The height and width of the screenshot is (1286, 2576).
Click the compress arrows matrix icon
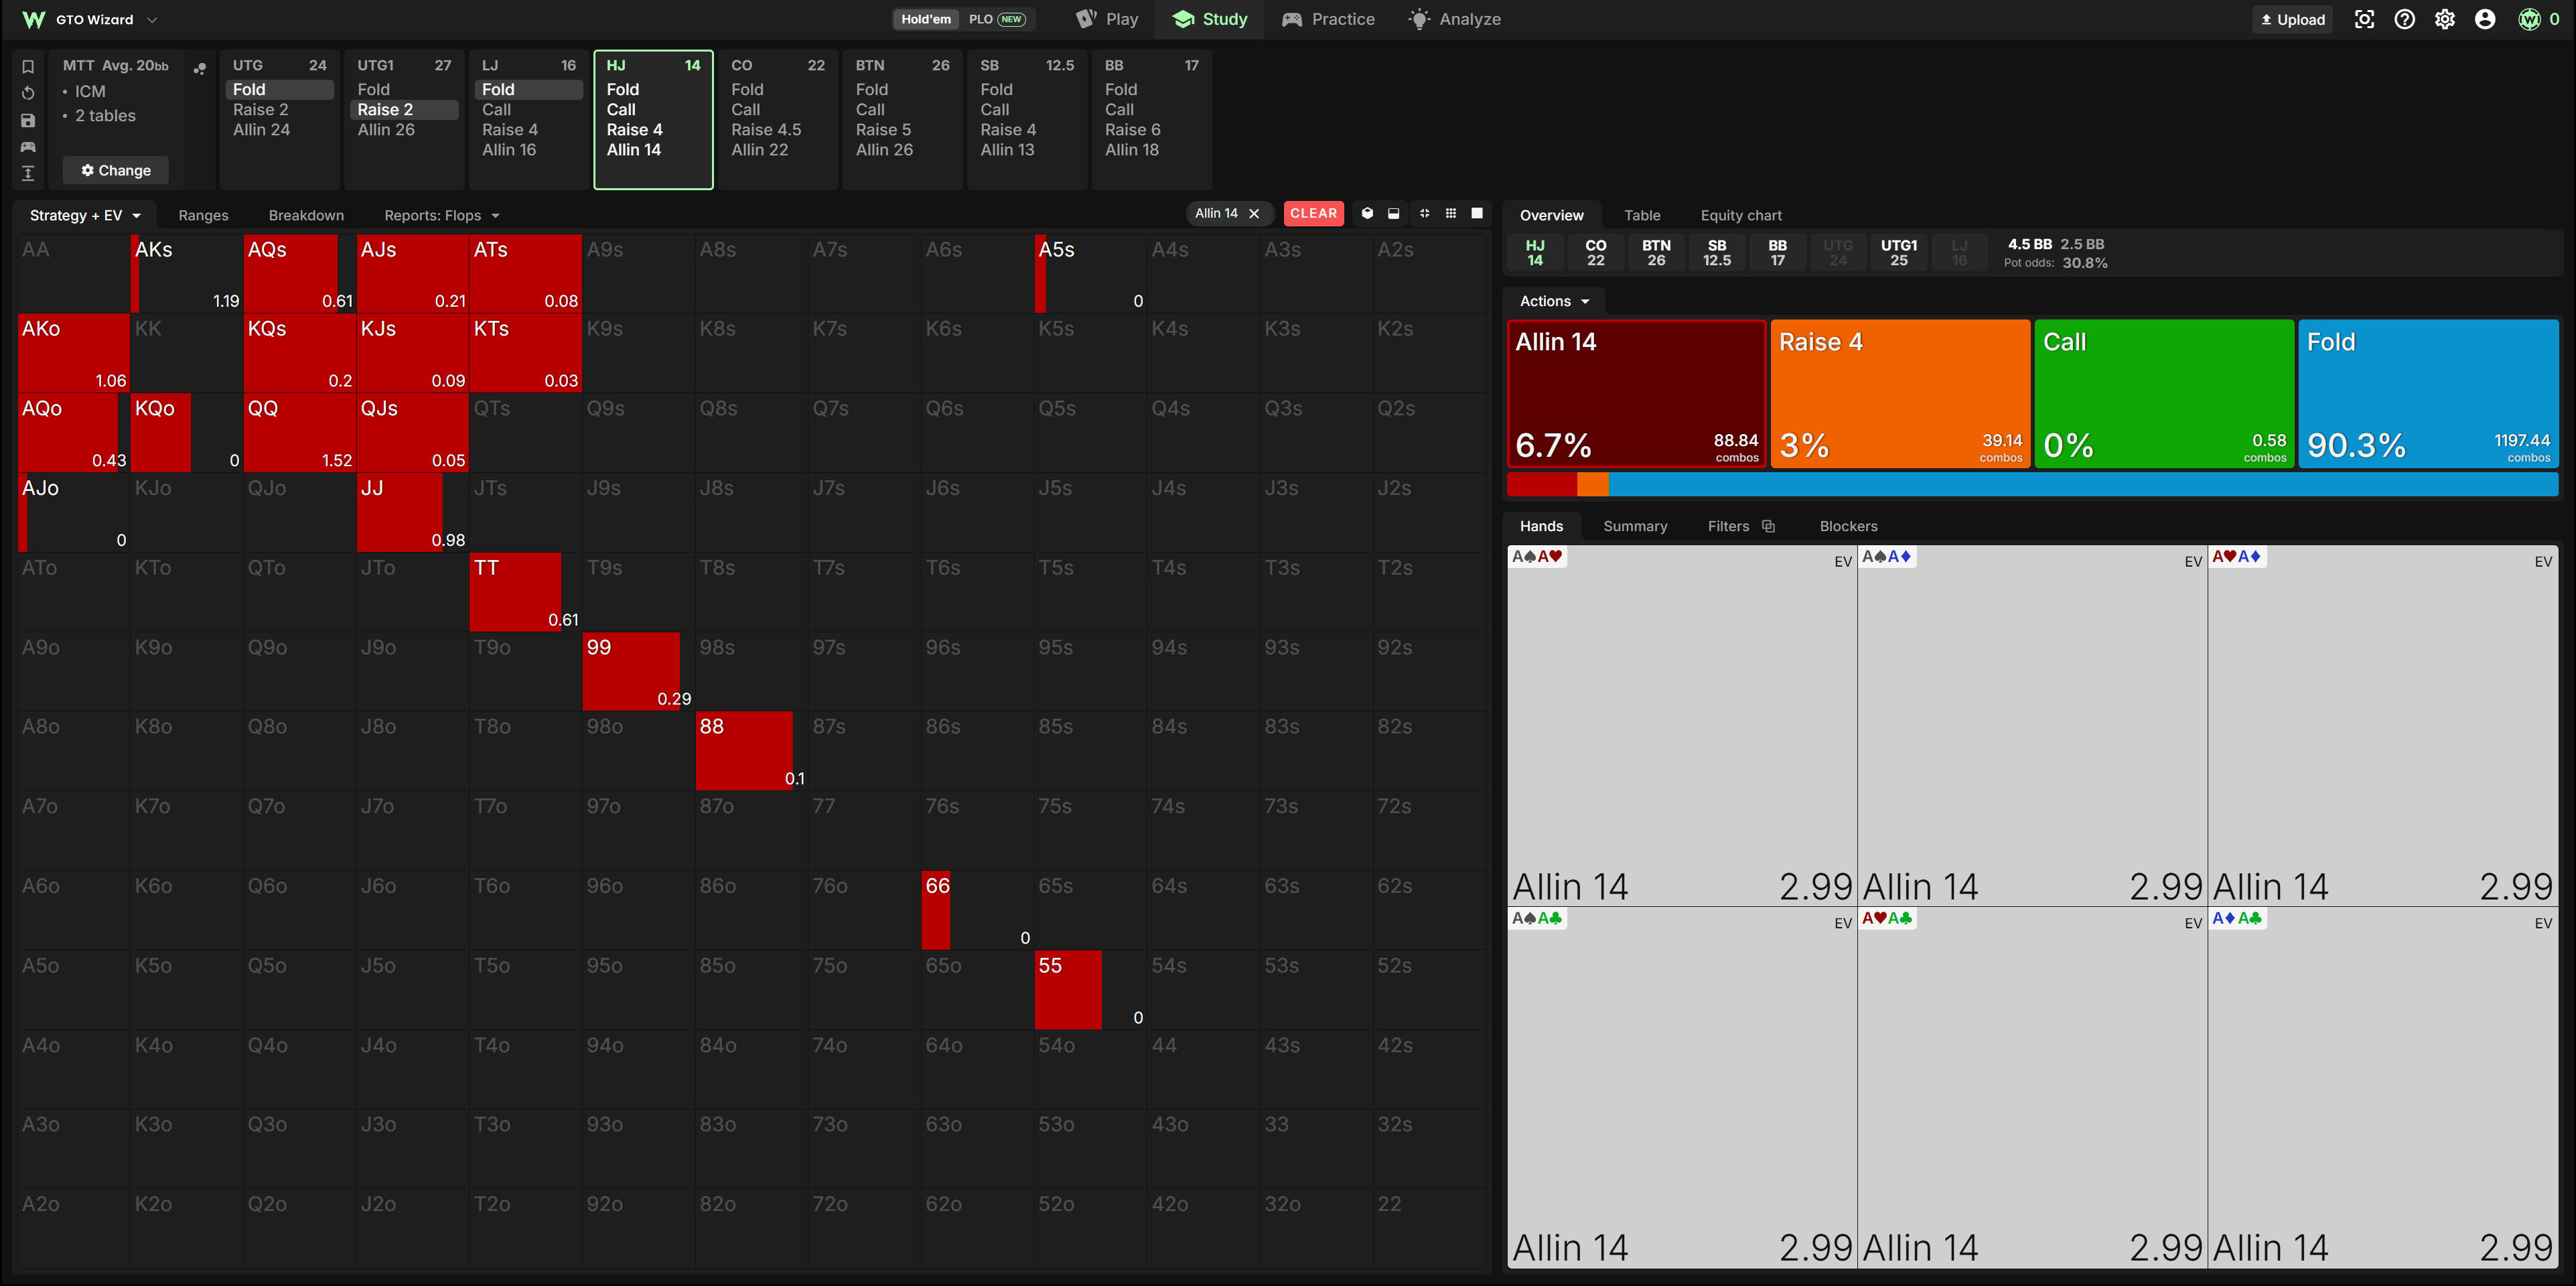click(x=1424, y=213)
